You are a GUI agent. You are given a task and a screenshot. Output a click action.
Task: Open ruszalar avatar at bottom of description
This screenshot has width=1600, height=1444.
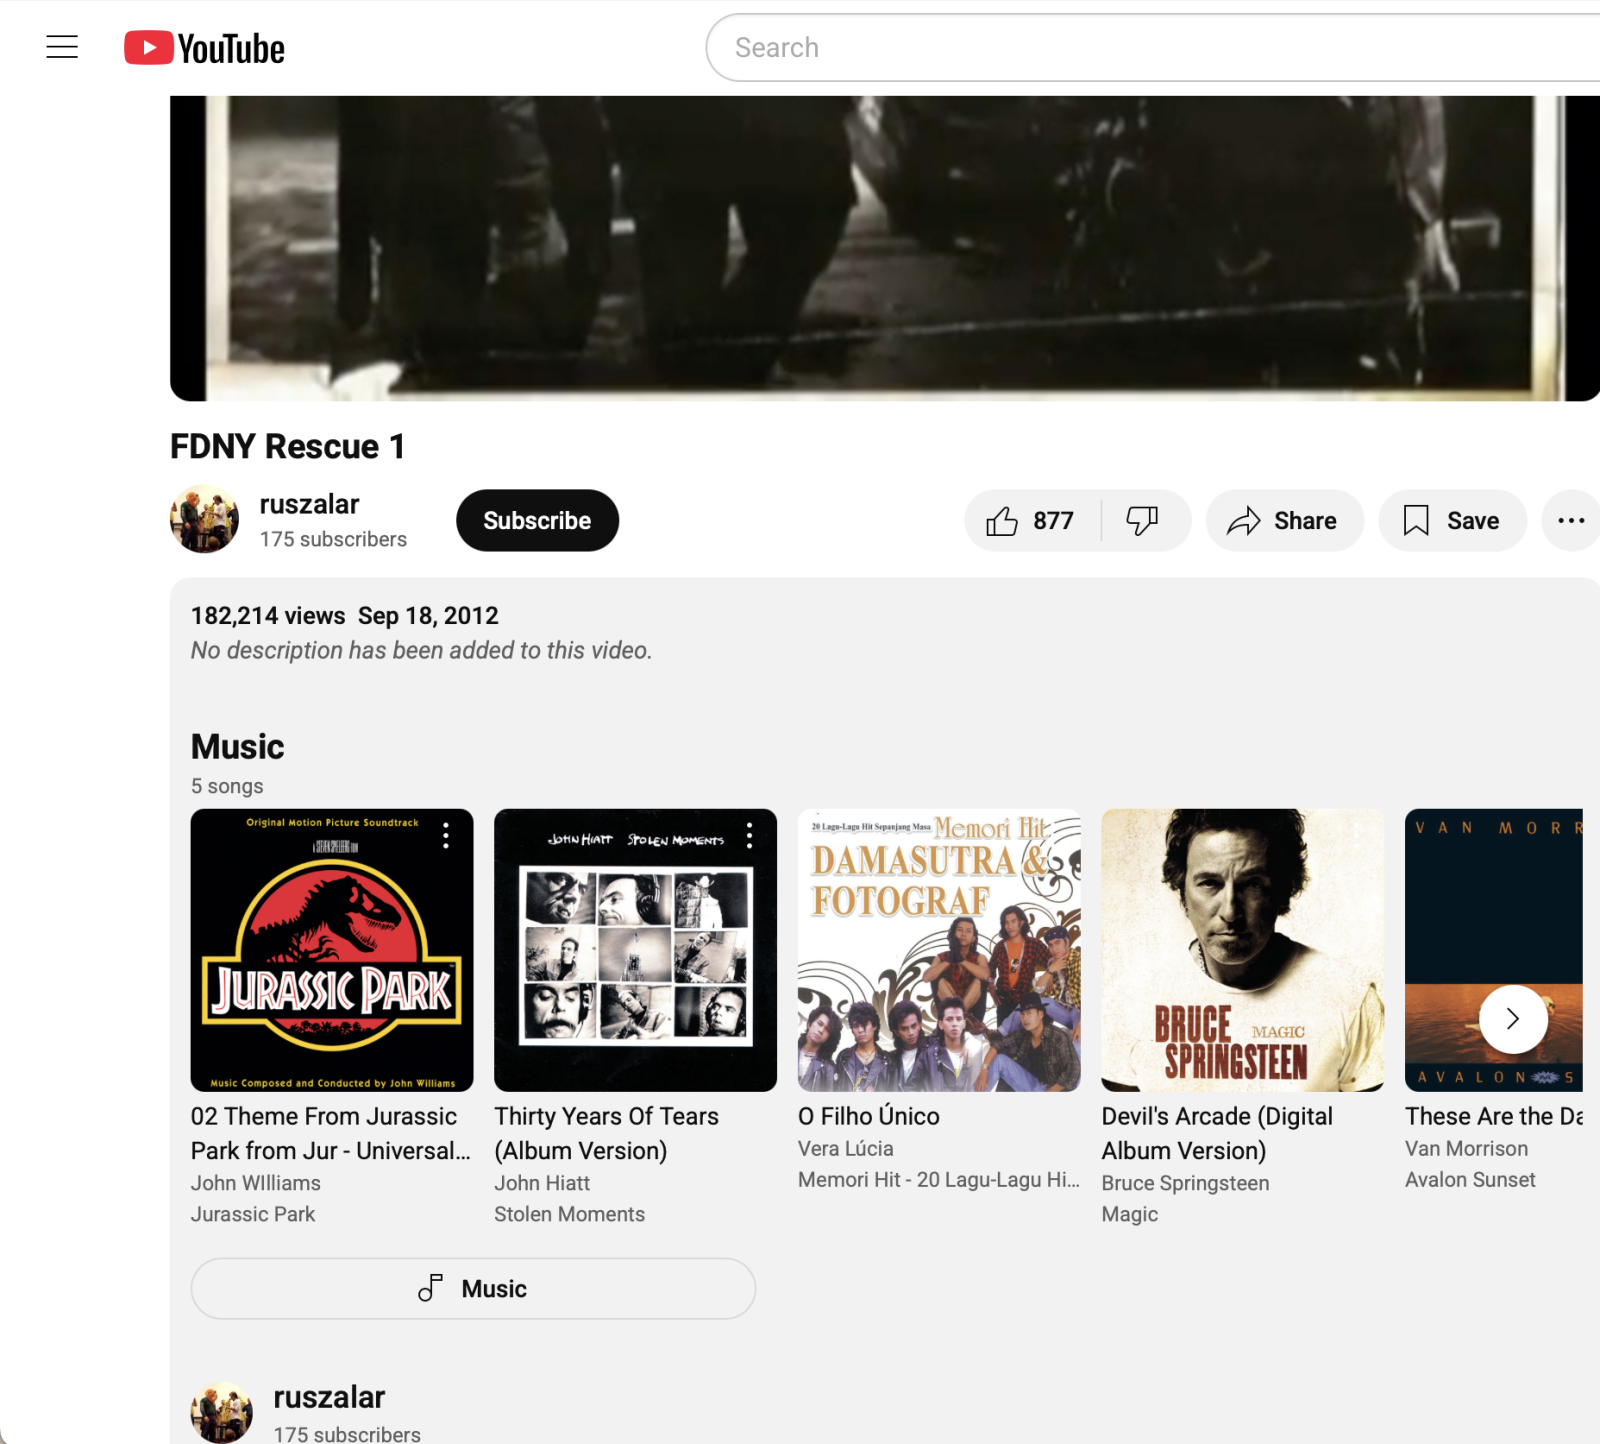click(x=222, y=1412)
